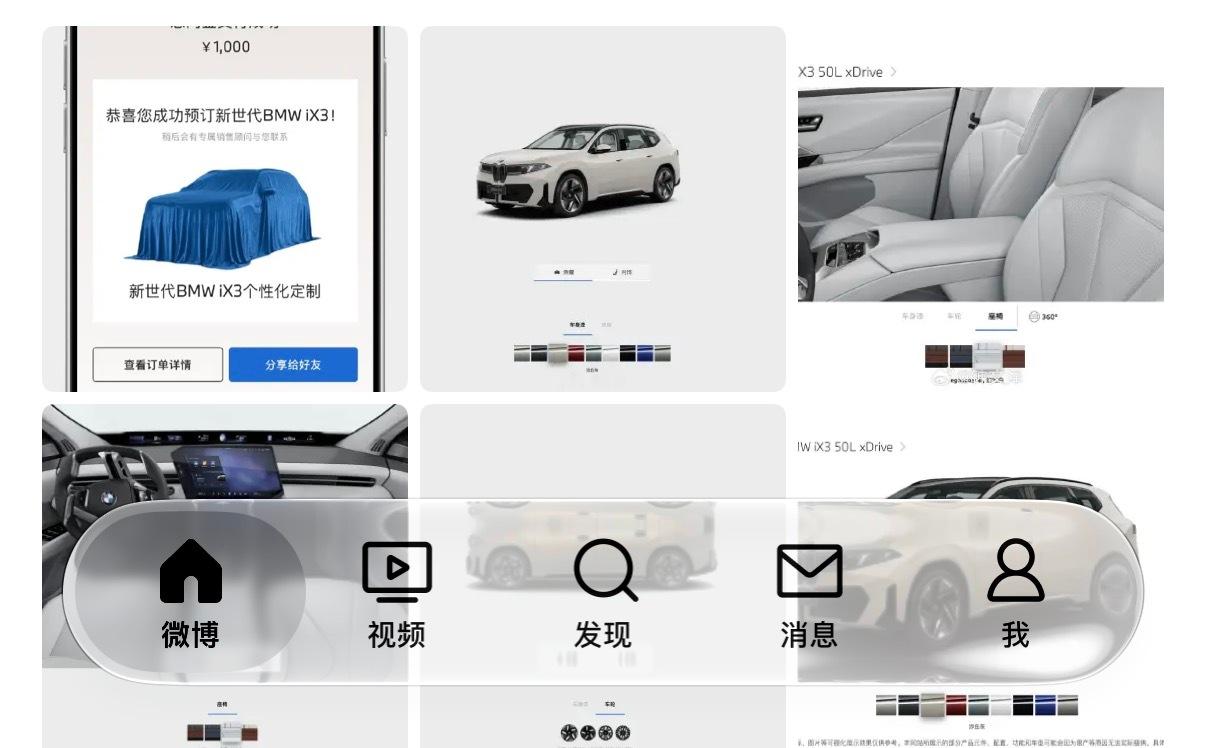Go to the 消息 messages tab
Image resolution: width=1206 pixels, height=748 pixels.
click(x=809, y=593)
